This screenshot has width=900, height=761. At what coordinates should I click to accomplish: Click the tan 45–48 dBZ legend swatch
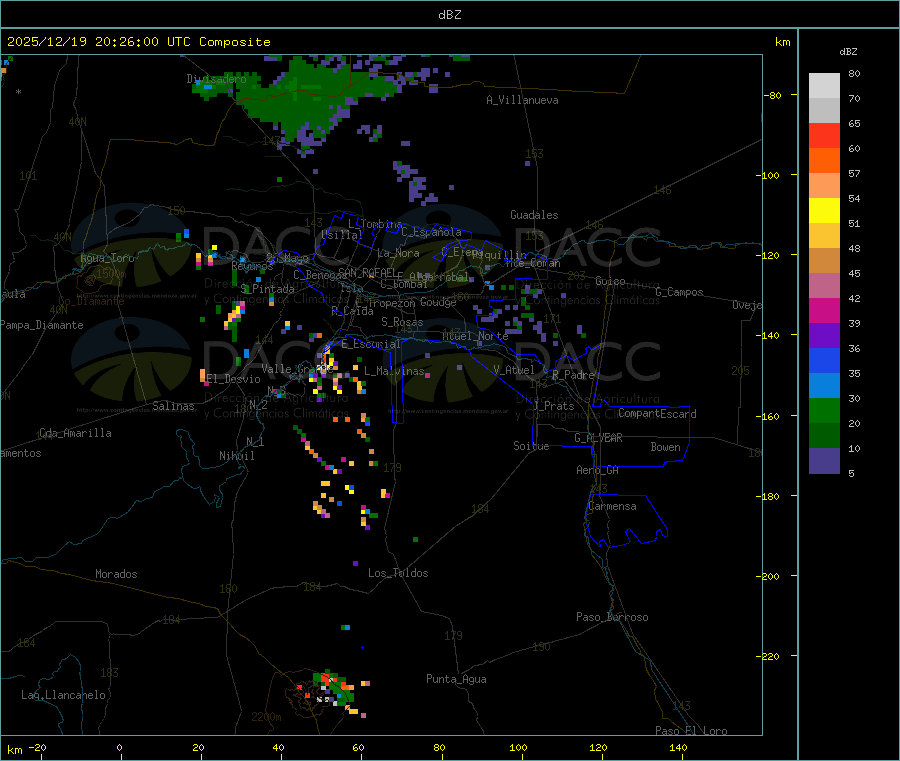pos(824,261)
